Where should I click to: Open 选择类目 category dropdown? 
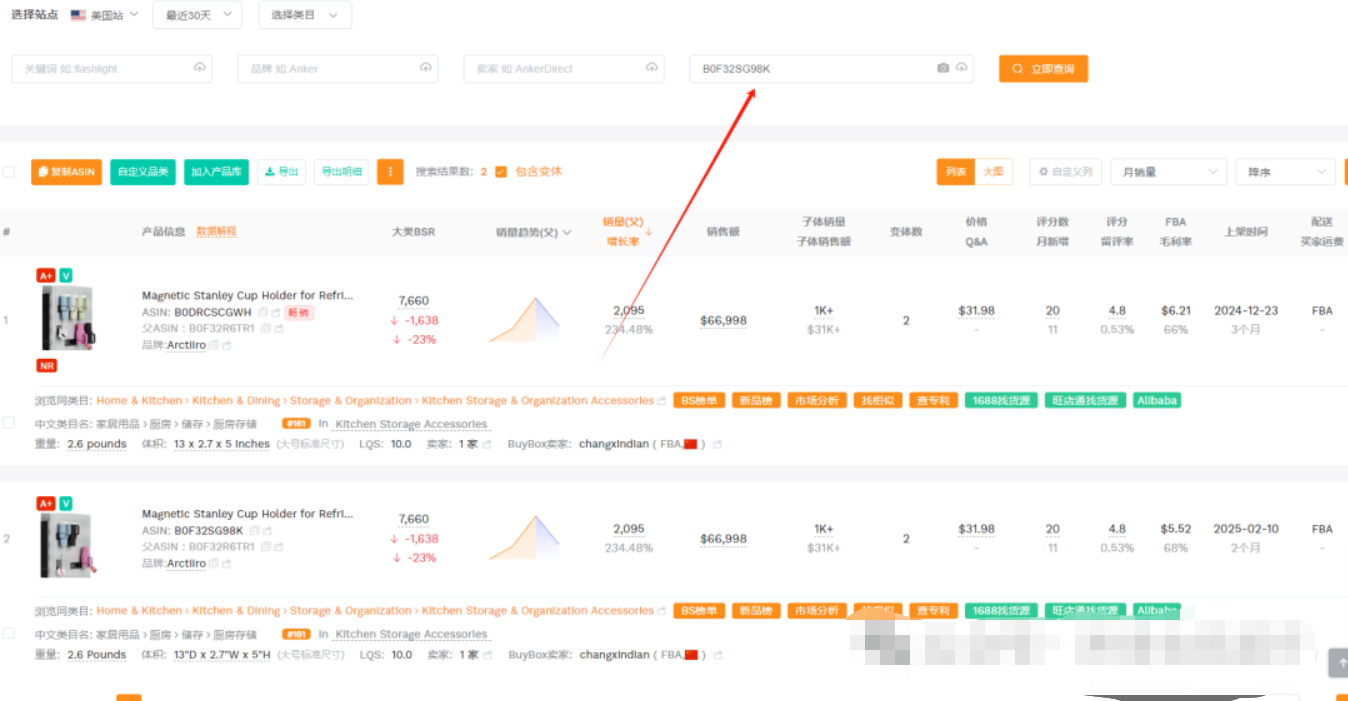point(305,15)
